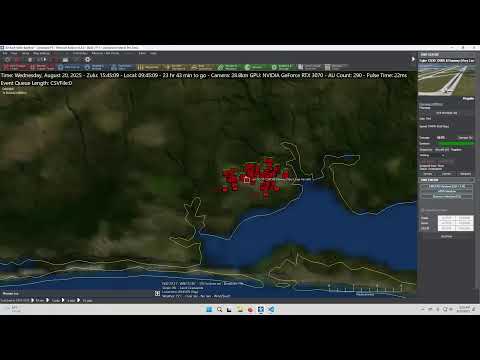Image resolution: width=480 pixels, height=360 pixels.
Task: Open the Visual Studio Code taskbar icon
Action: [x=271, y=309]
